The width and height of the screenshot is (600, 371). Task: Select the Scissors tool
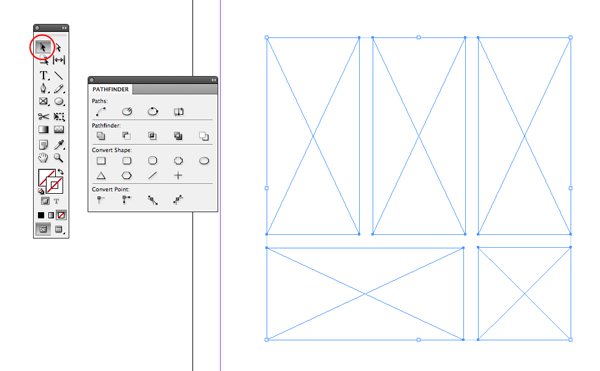tap(43, 116)
